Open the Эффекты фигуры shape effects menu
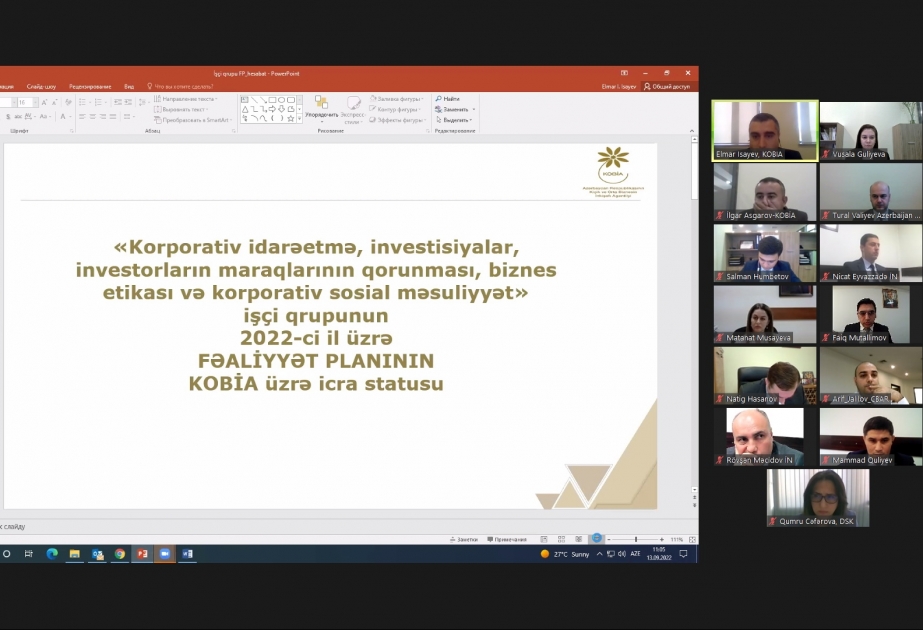 397,120
